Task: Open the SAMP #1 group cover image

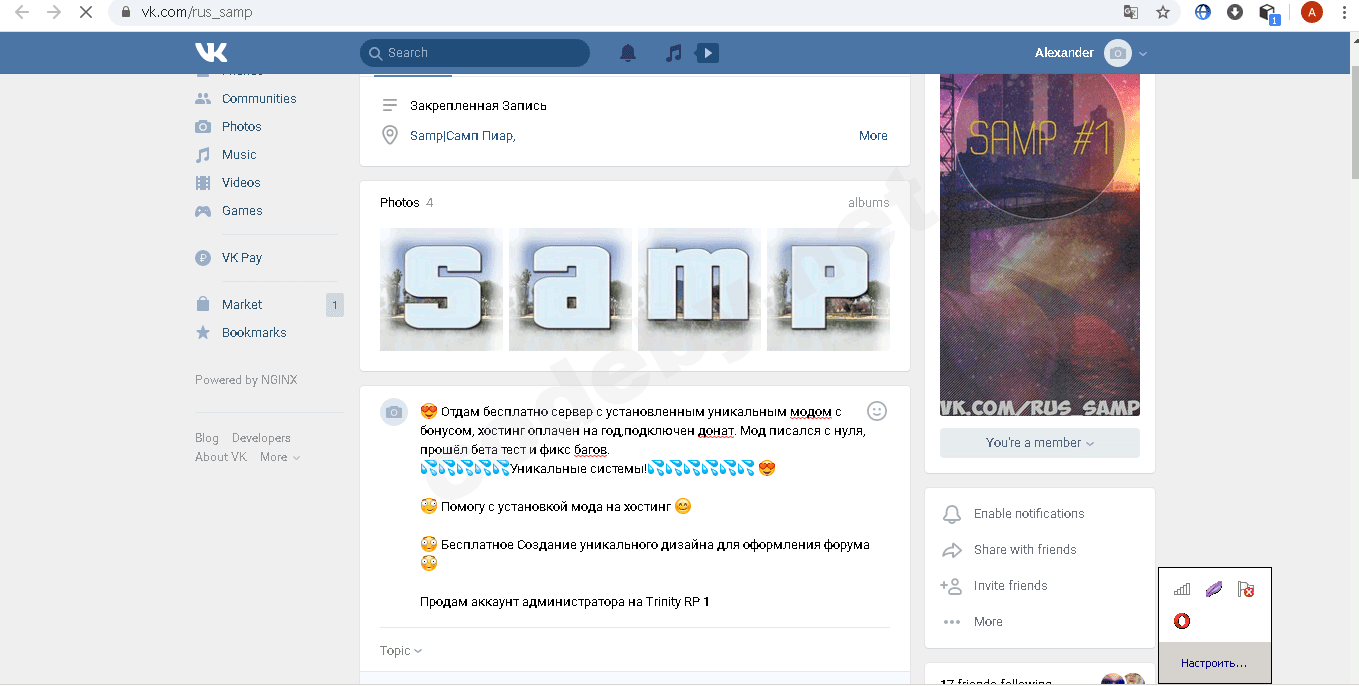Action: [x=1040, y=245]
